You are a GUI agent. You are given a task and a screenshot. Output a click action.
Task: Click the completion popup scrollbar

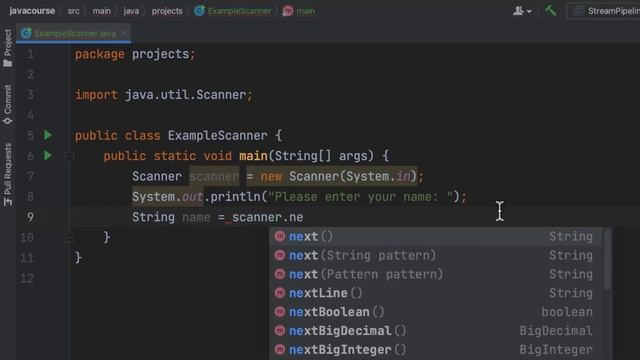click(x=607, y=259)
